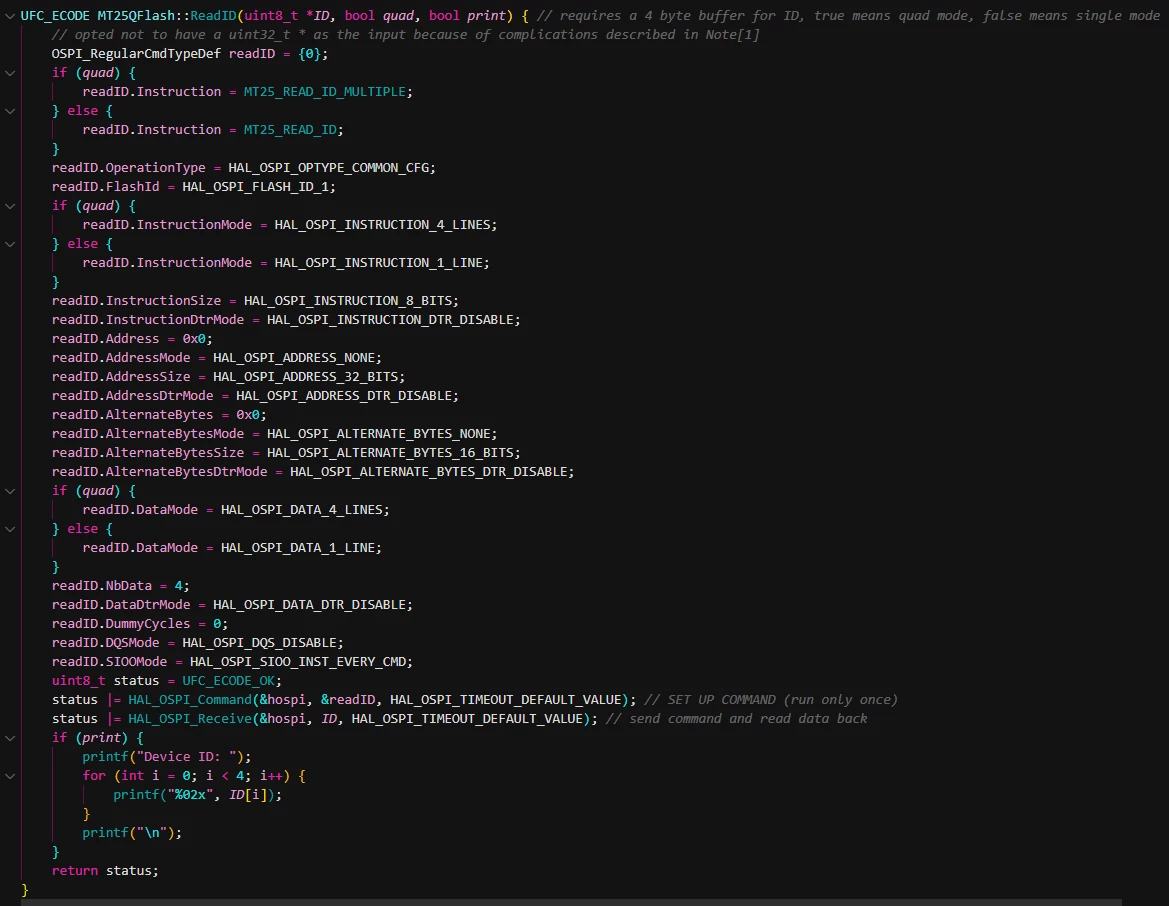Select the MT25_READ_ID_MULTIPLE macro token
The image size is (1169, 906).
click(324, 92)
